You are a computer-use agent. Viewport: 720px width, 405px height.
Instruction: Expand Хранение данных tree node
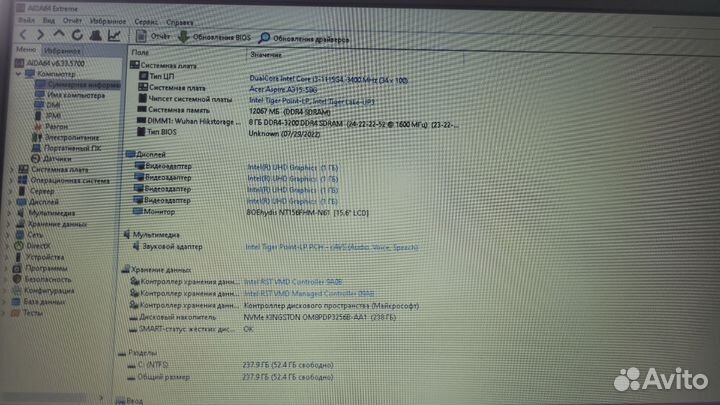coord(9,224)
